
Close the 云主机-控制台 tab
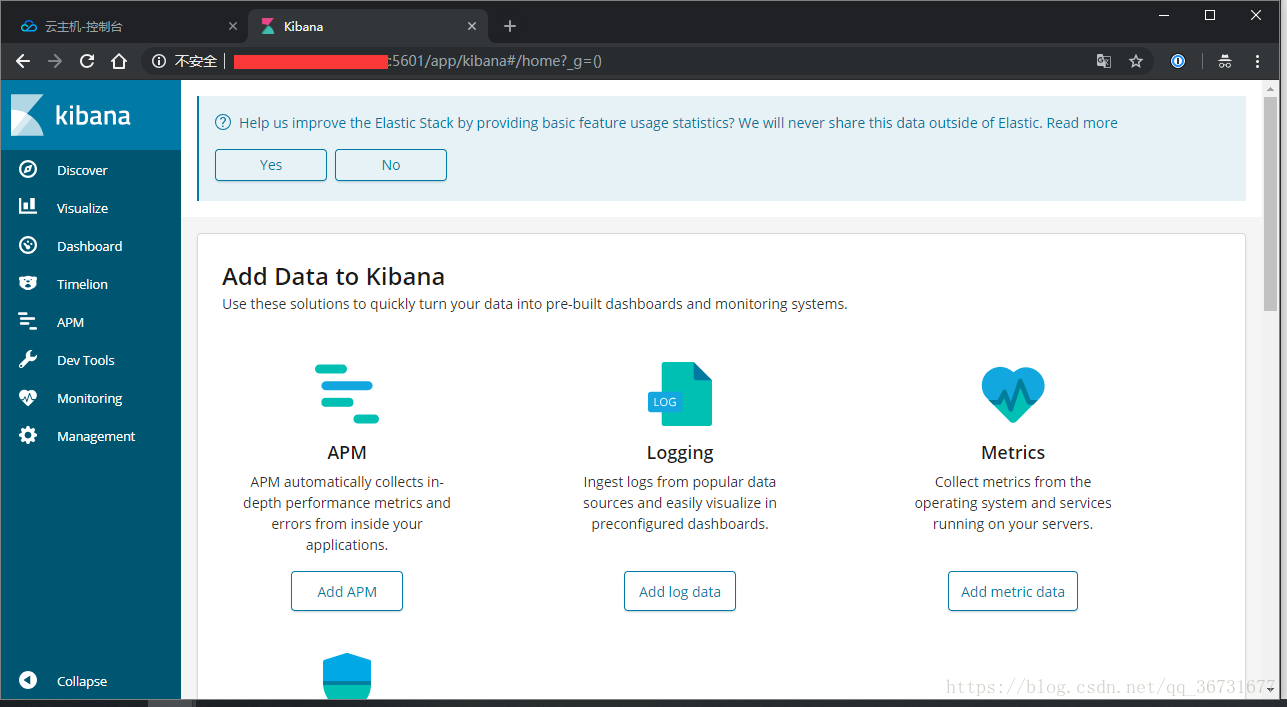233,26
